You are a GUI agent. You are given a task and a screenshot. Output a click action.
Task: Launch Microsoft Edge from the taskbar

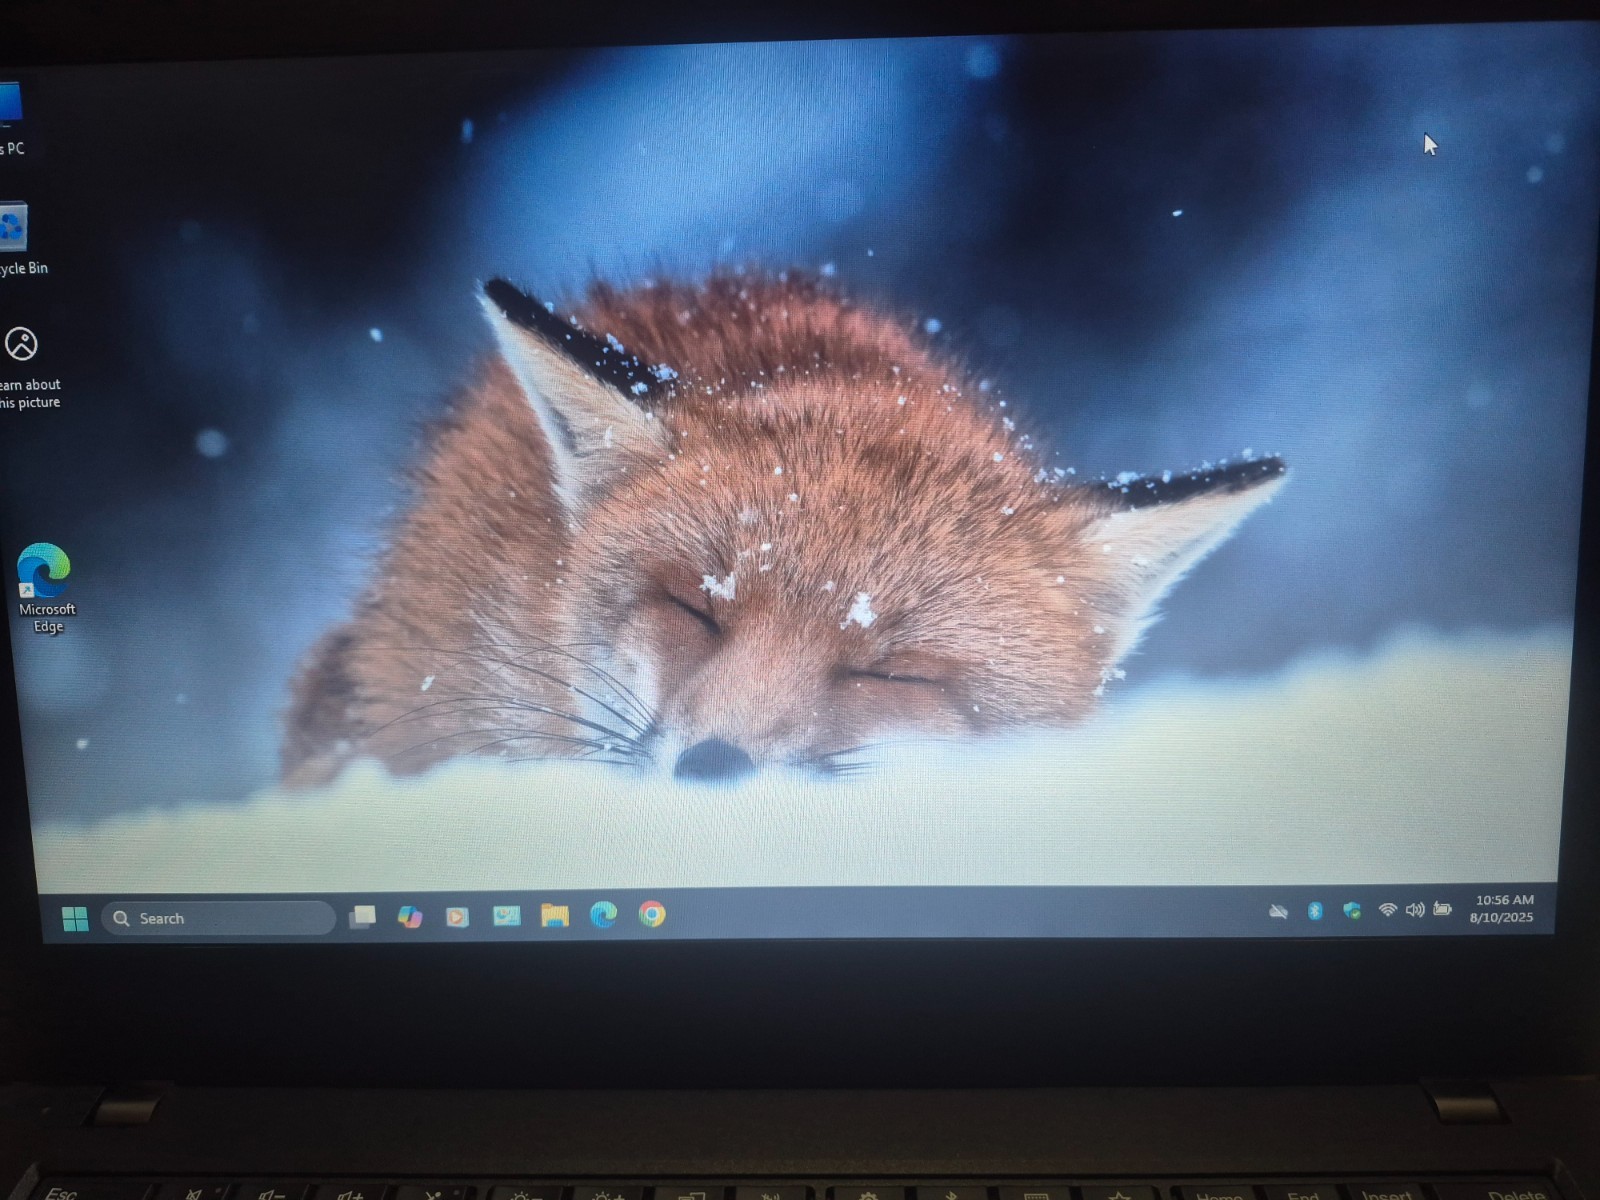point(603,914)
